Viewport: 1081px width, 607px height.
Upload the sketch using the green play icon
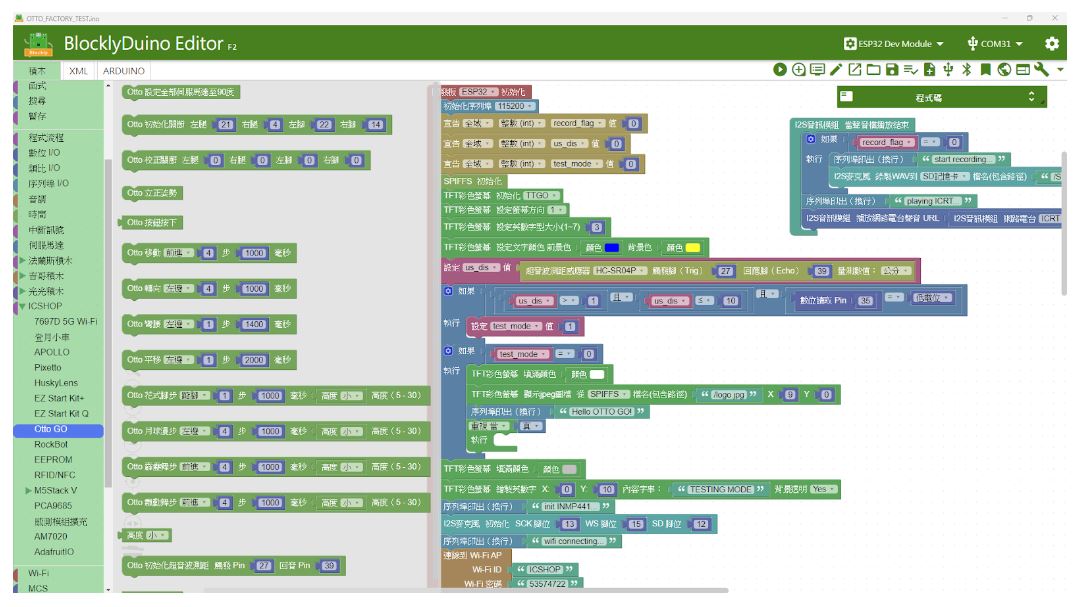point(780,68)
